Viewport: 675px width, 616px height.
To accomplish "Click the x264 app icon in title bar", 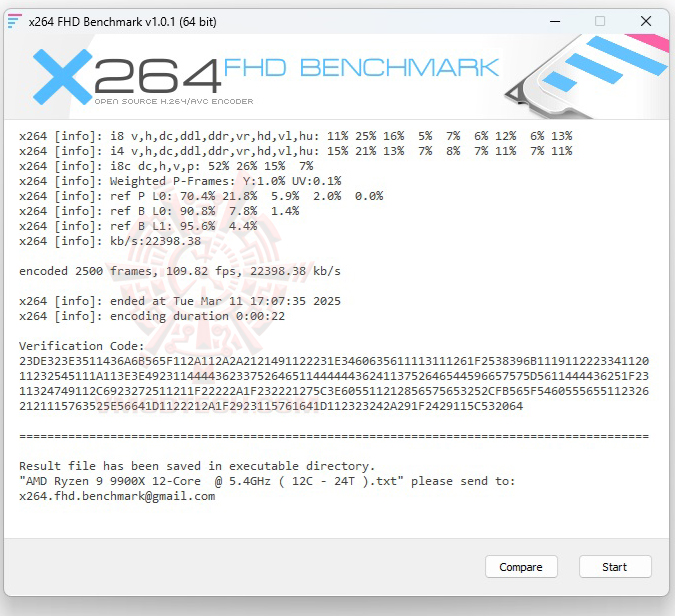I will pos(14,21).
